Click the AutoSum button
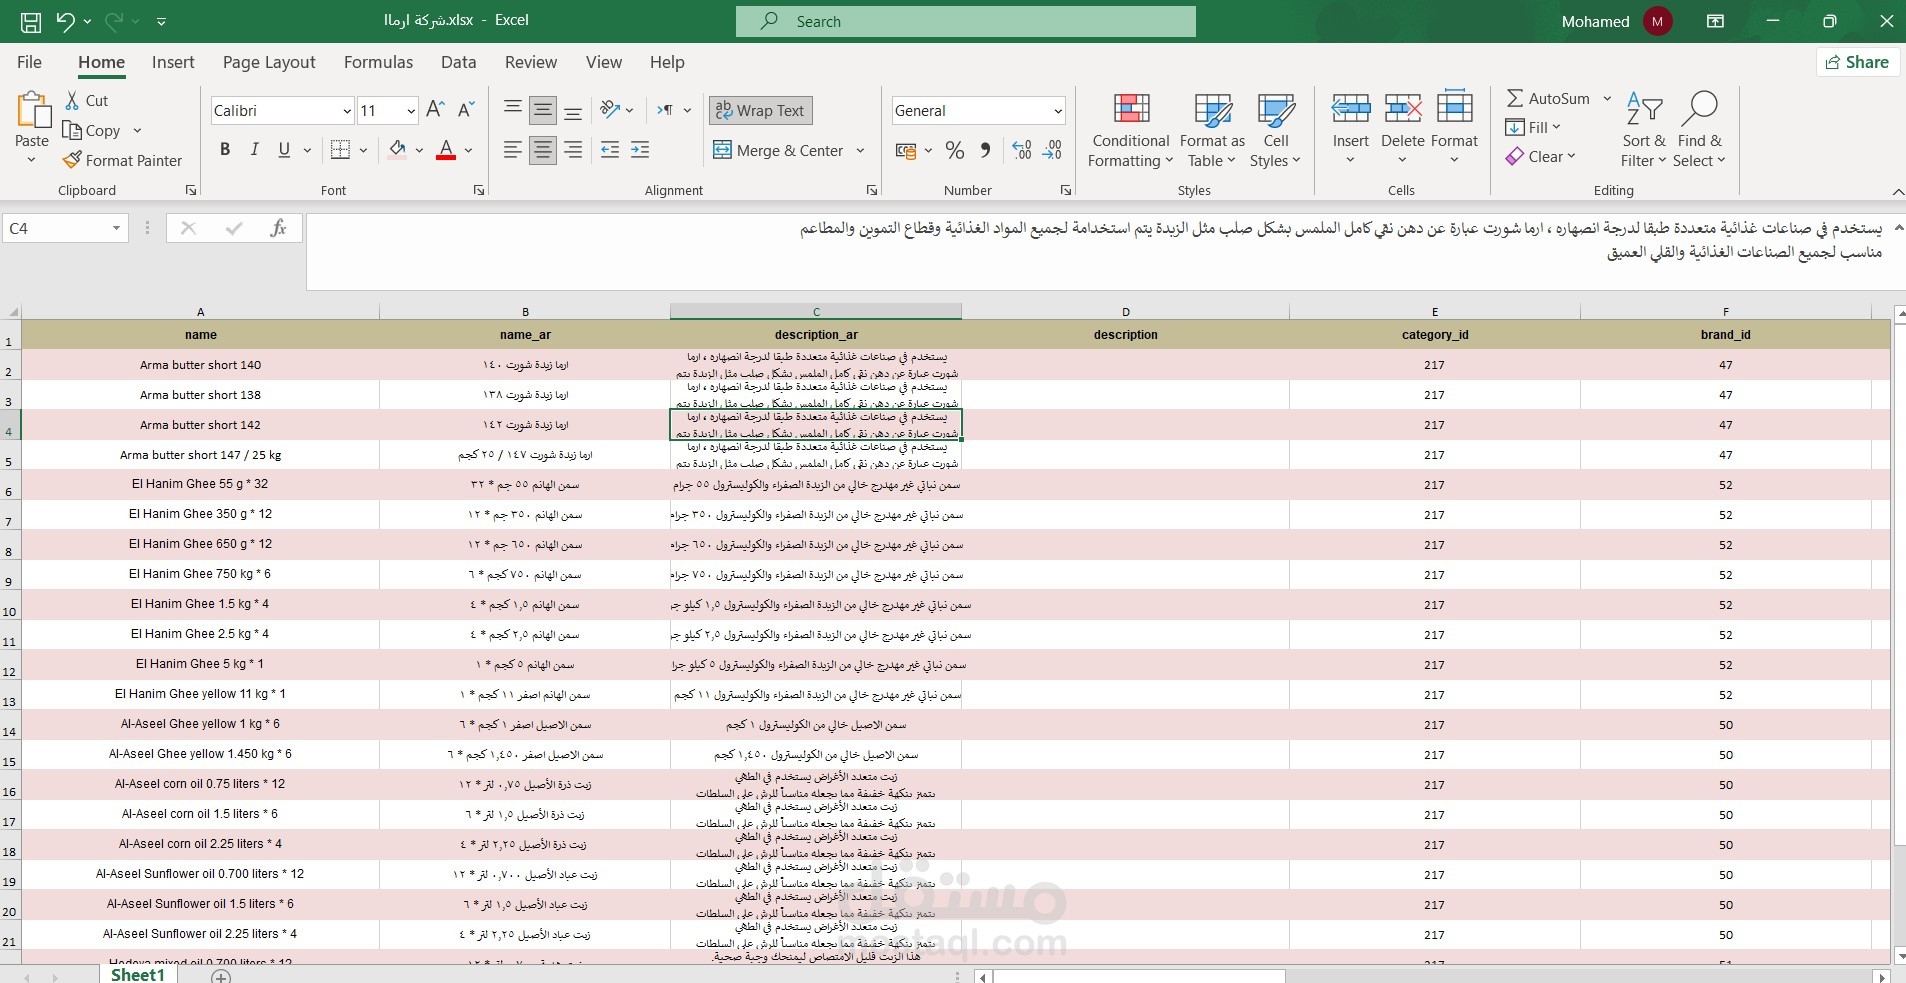 coord(1548,98)
